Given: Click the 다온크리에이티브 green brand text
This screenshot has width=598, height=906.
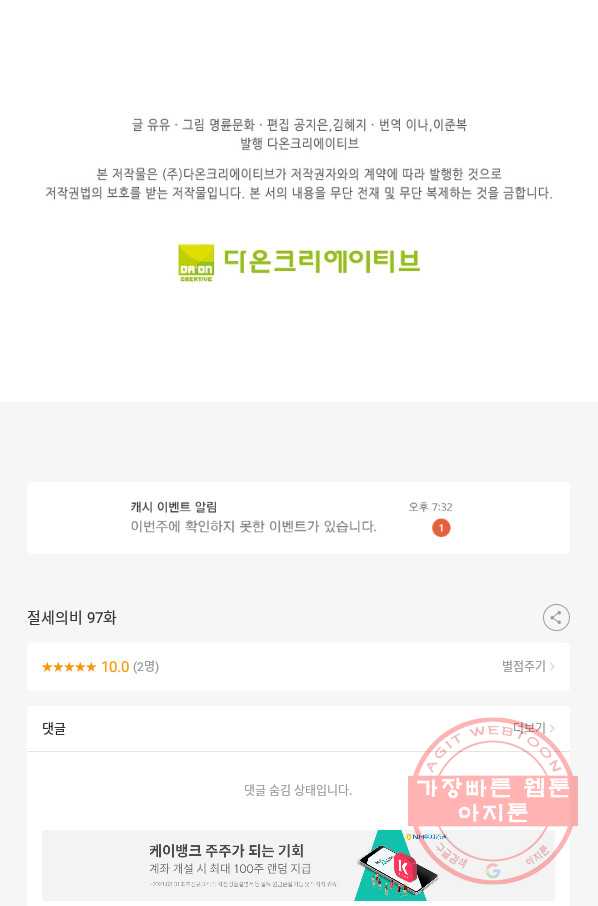Looking at the screenshot, I should 322,261.
